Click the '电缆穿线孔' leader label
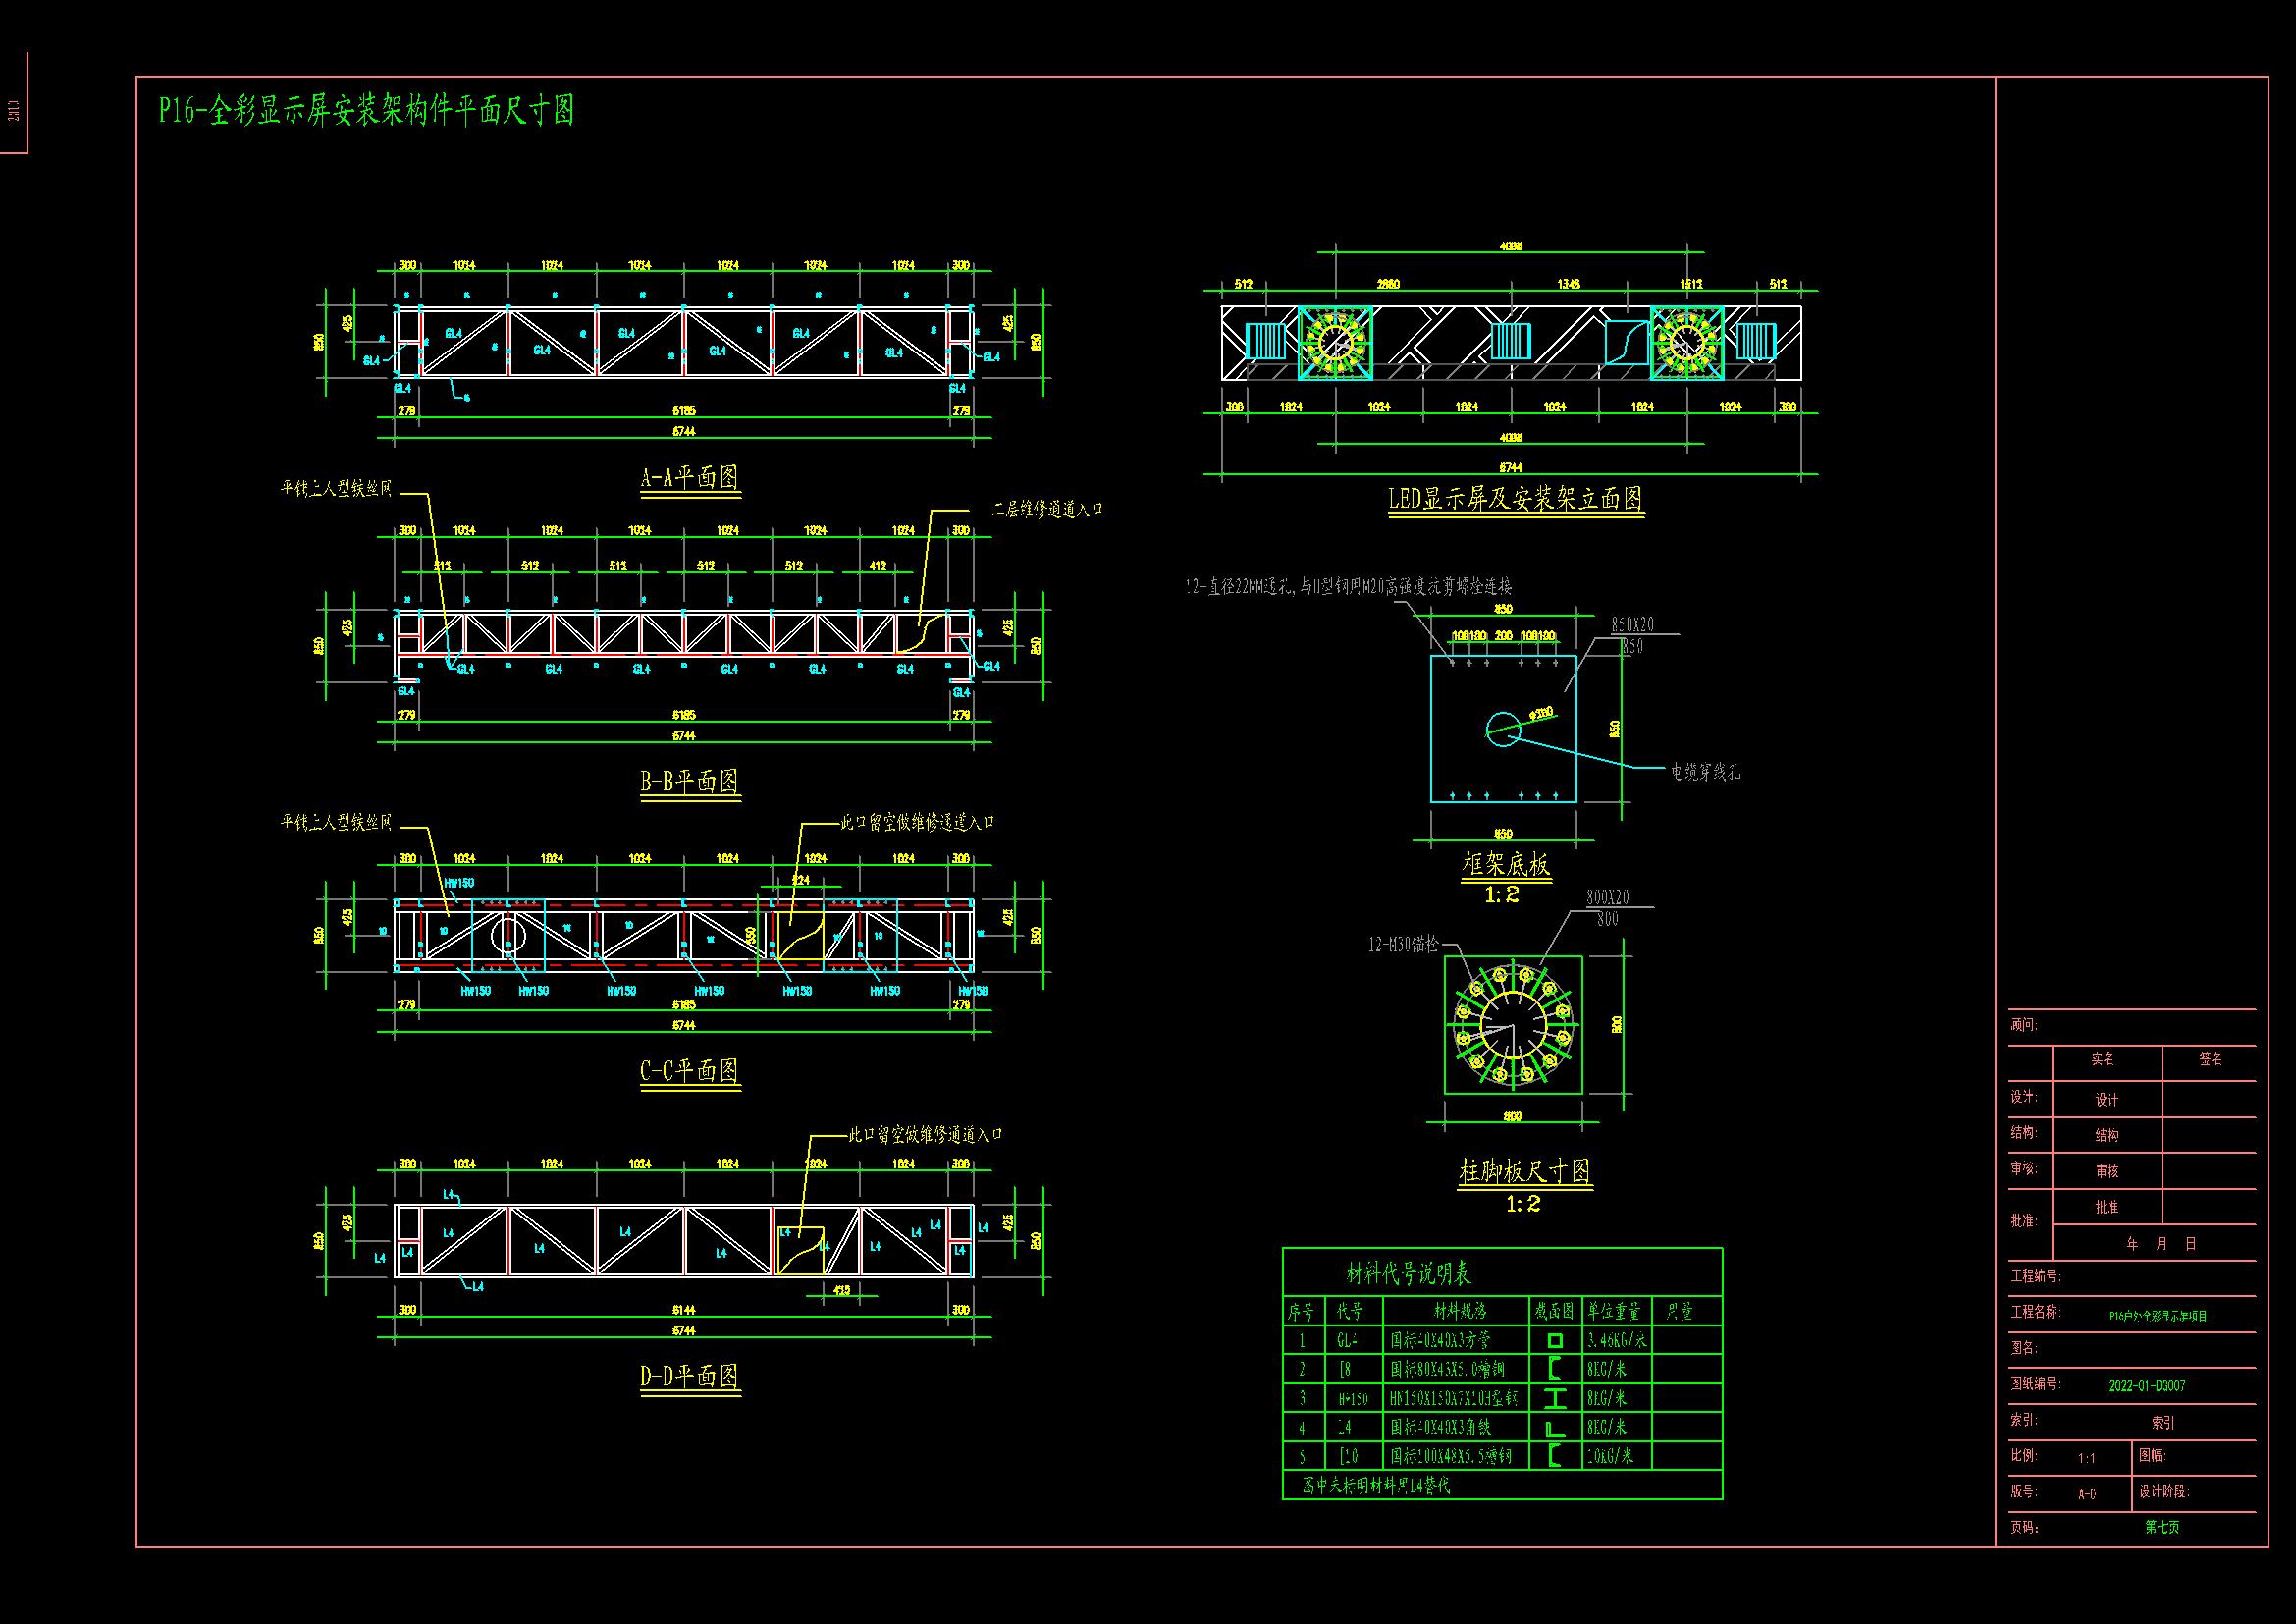 click(1706, 772)
